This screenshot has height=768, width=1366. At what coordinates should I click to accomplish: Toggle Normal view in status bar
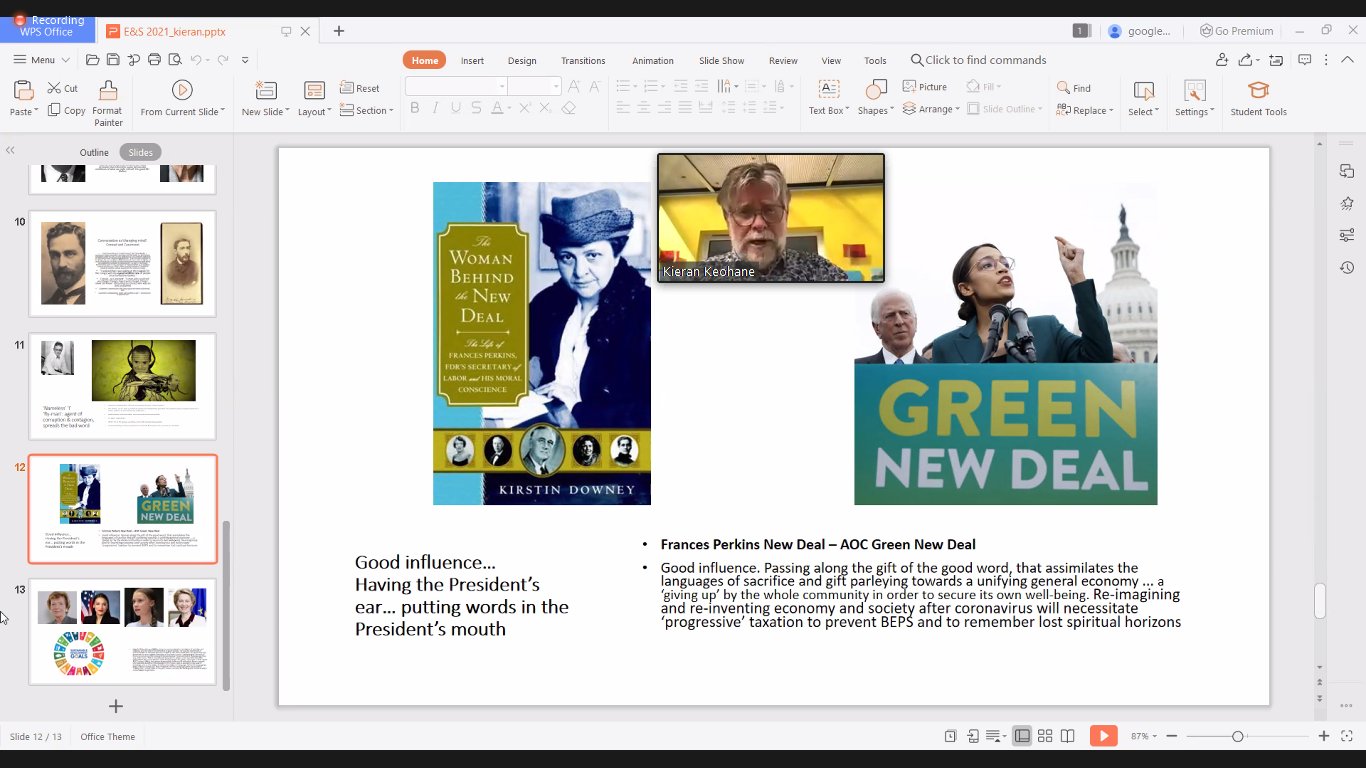click(x=1022, y=736)
